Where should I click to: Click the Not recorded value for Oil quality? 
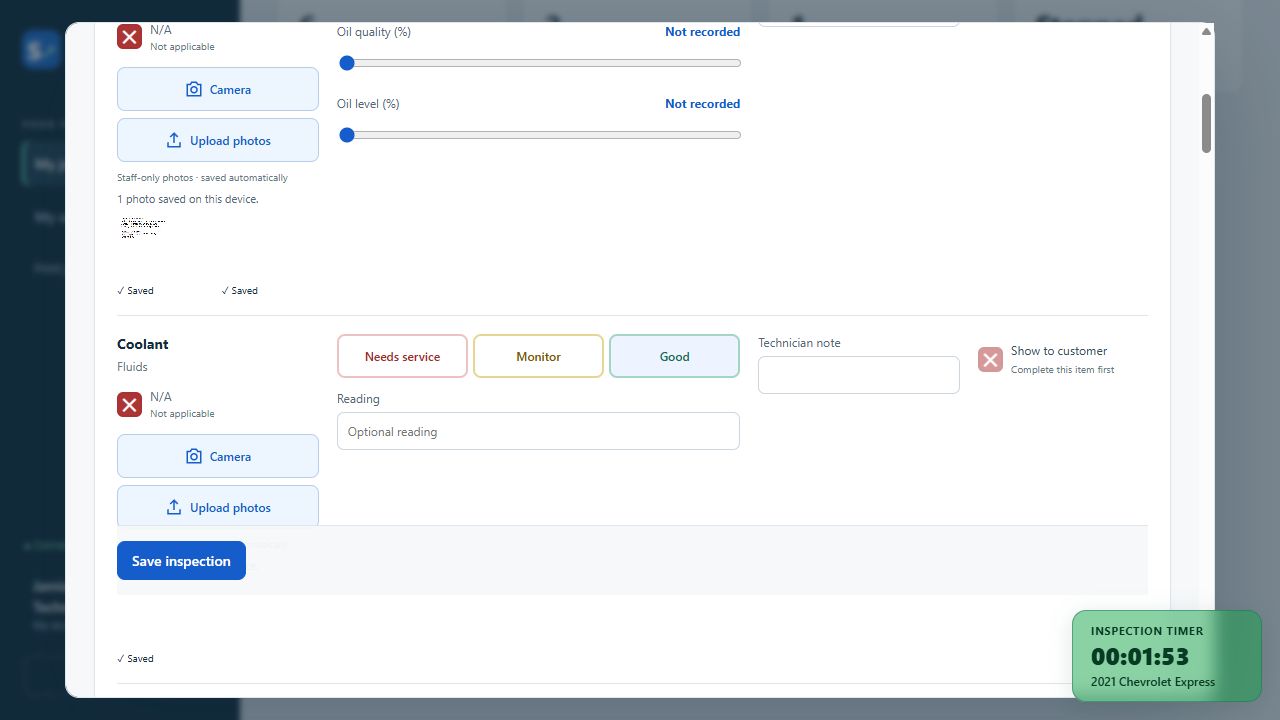coord(703,32)
